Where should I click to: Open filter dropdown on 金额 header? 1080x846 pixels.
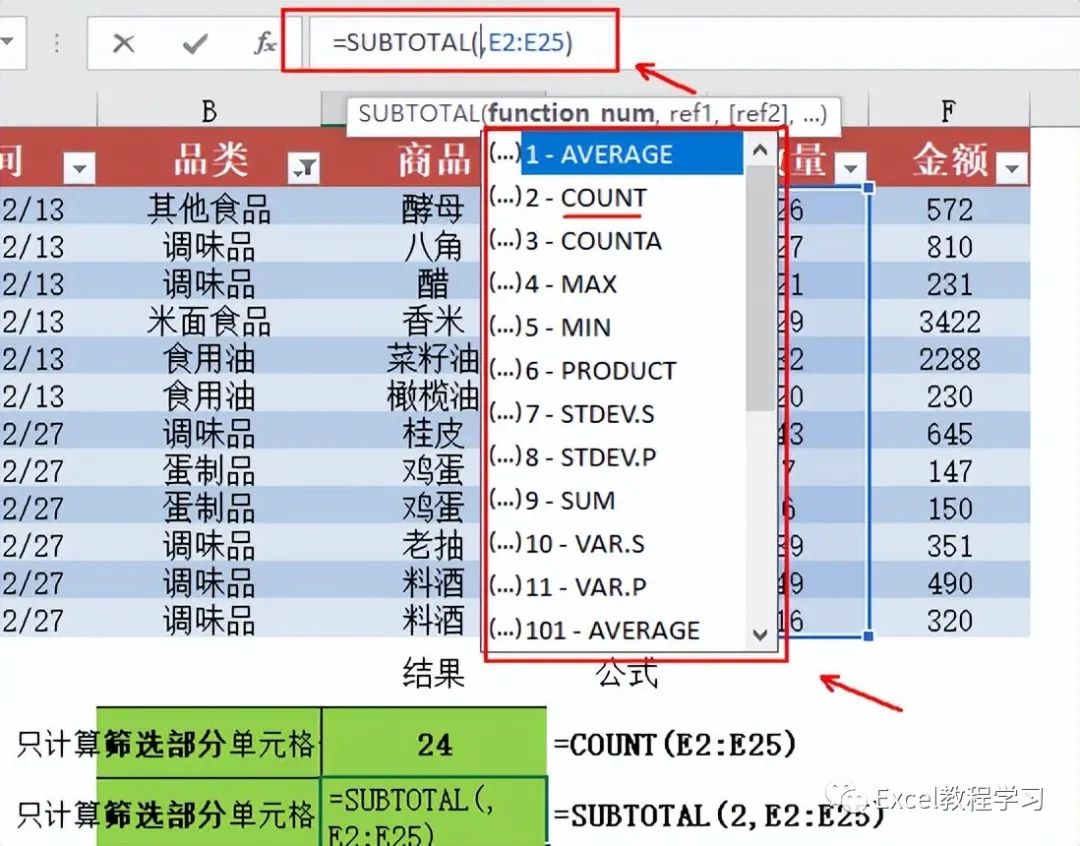(x=1012, y=167)
